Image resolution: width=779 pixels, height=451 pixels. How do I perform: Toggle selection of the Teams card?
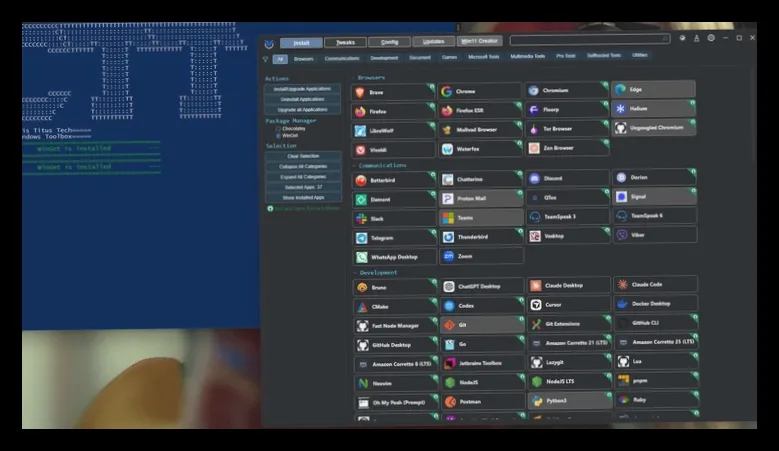point(481,218)
